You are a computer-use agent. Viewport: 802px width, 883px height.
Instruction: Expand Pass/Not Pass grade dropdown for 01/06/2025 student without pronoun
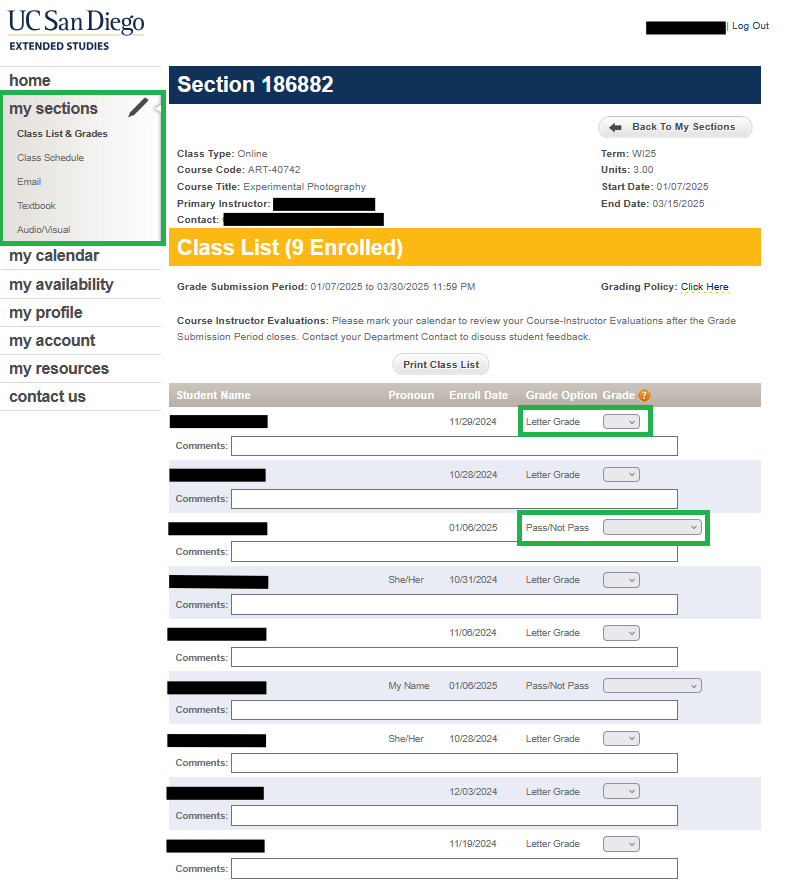coord(652,527)
